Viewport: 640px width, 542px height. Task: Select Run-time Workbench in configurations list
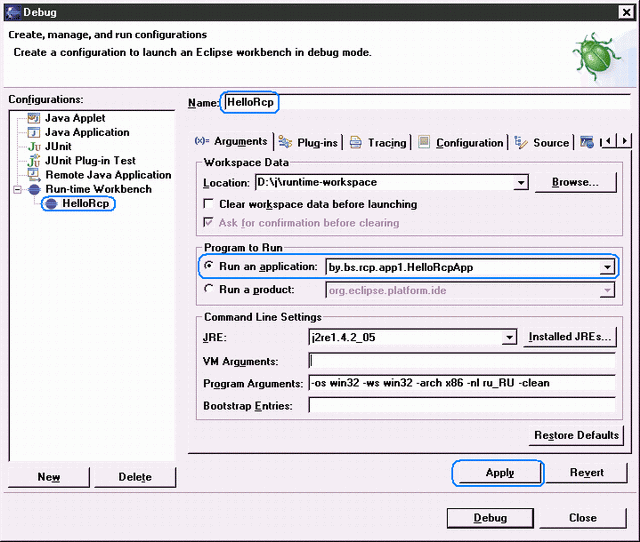coord(98,189)
